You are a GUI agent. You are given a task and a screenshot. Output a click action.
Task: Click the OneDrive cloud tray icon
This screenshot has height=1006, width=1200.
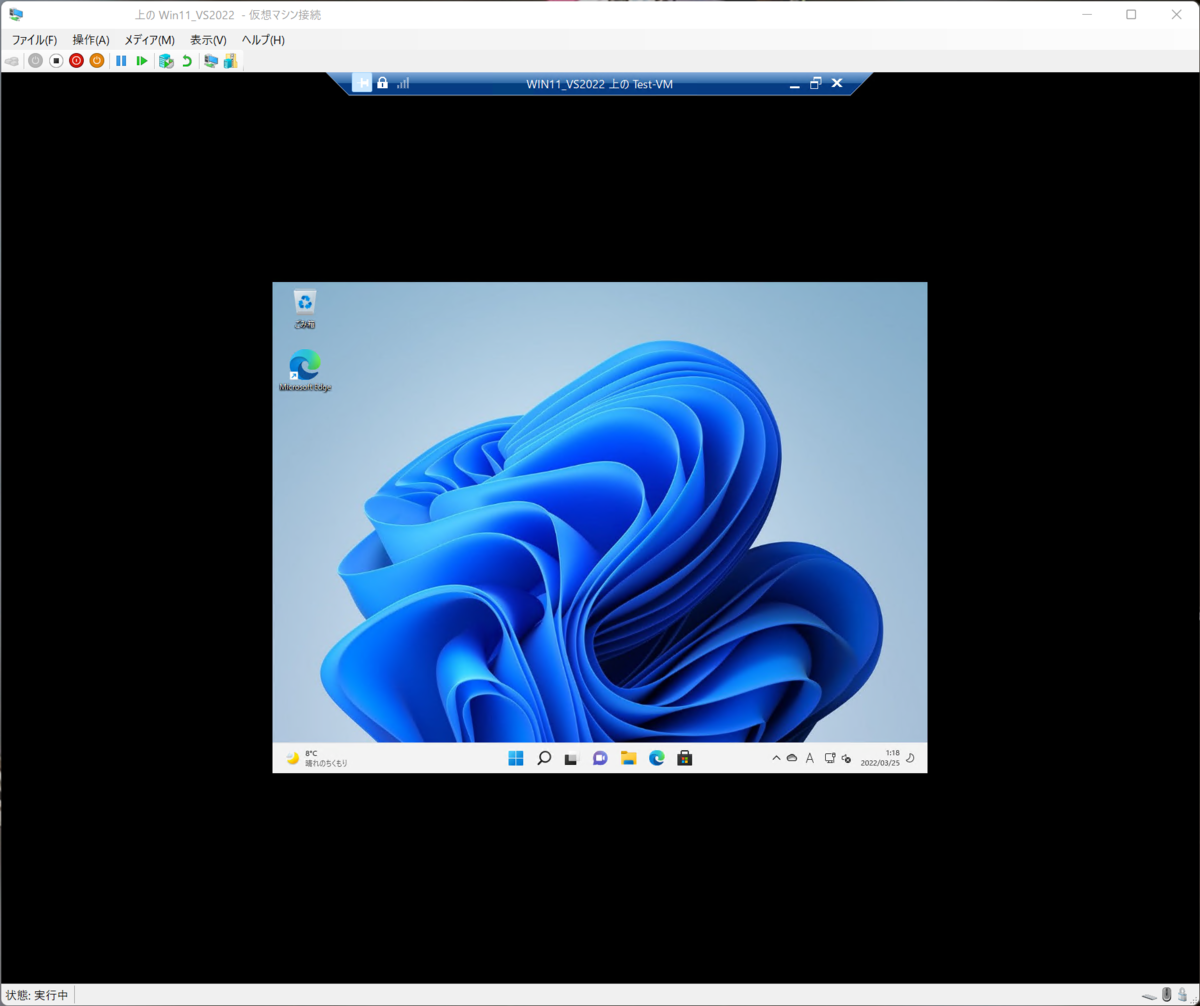coord(792,758)
